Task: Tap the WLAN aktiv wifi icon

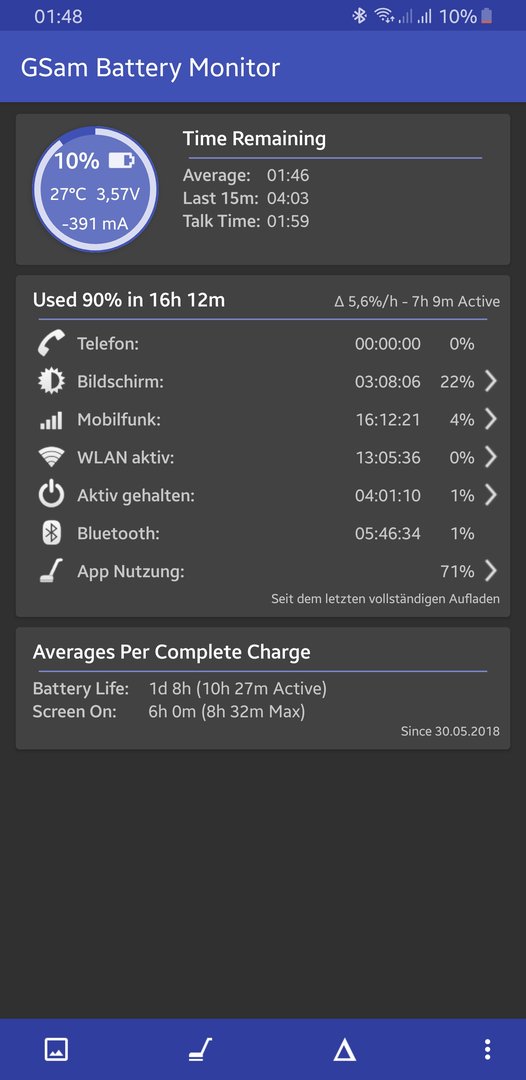Action: 51,457
